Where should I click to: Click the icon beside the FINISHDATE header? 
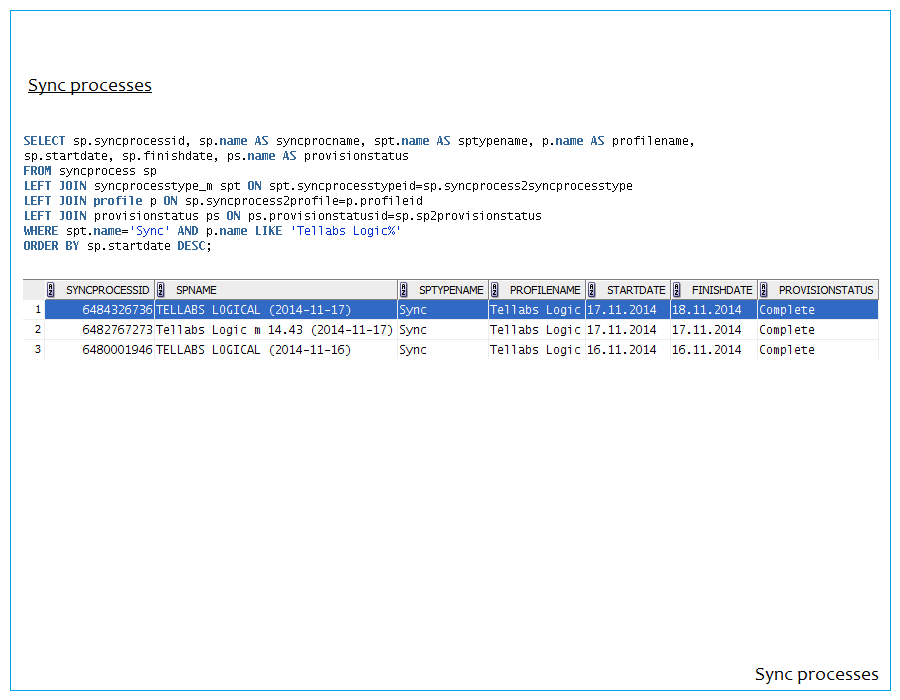tap(677, 290)
